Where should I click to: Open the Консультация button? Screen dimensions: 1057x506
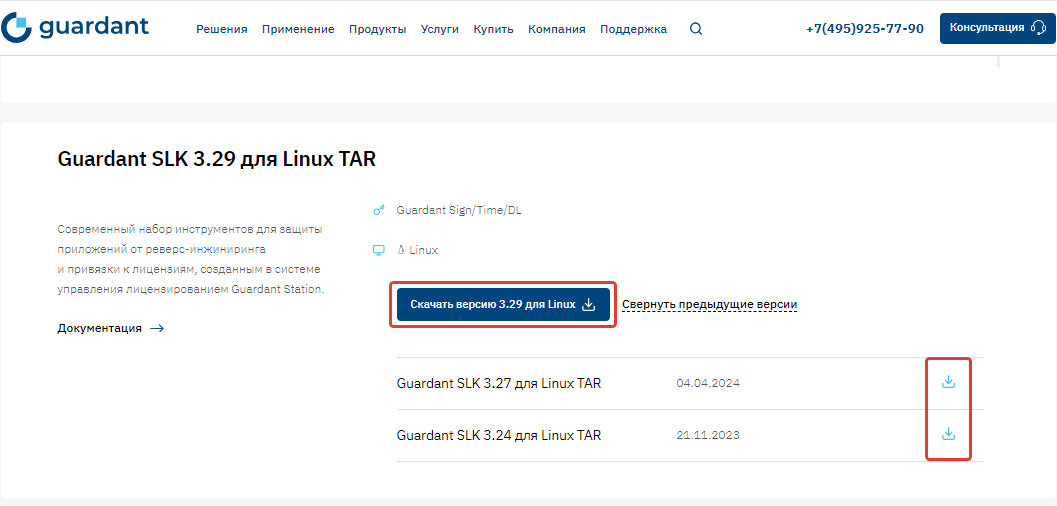[x=997, y=28]
